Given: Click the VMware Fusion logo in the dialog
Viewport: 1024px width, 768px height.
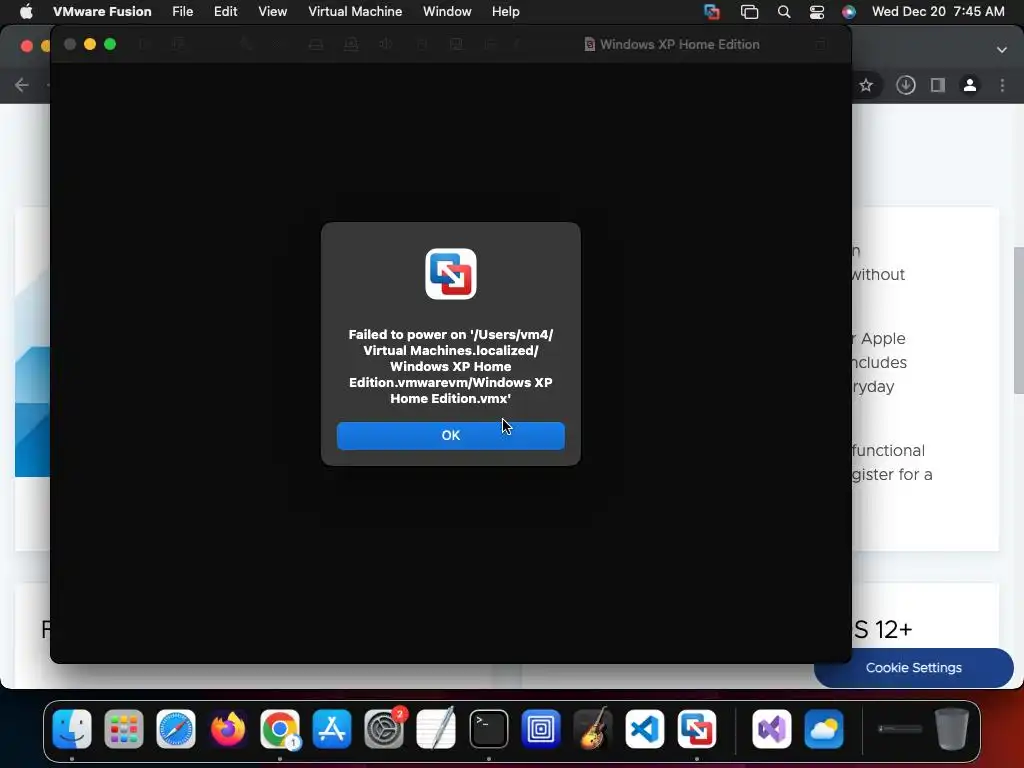Looking at the screenshot, I should 451,274.
